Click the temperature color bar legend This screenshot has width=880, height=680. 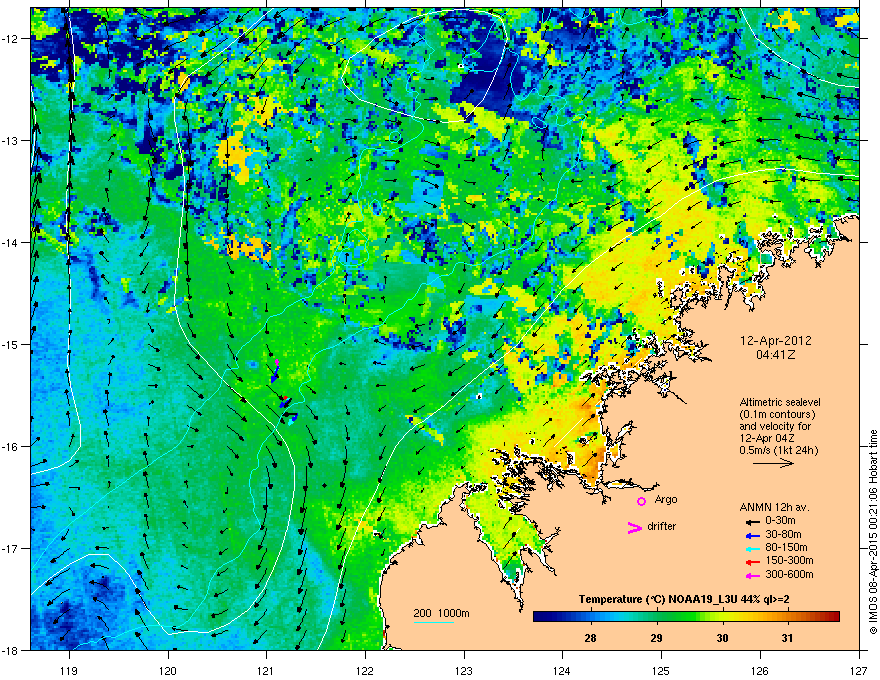[x=686, y=616]
